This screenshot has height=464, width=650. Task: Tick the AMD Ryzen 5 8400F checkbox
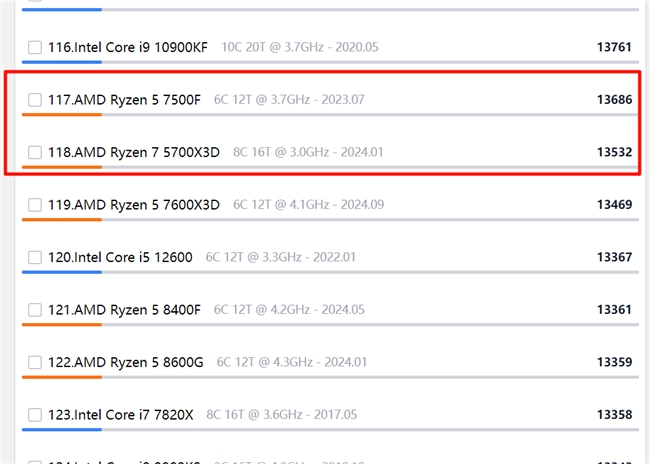(x=35, y=310)
